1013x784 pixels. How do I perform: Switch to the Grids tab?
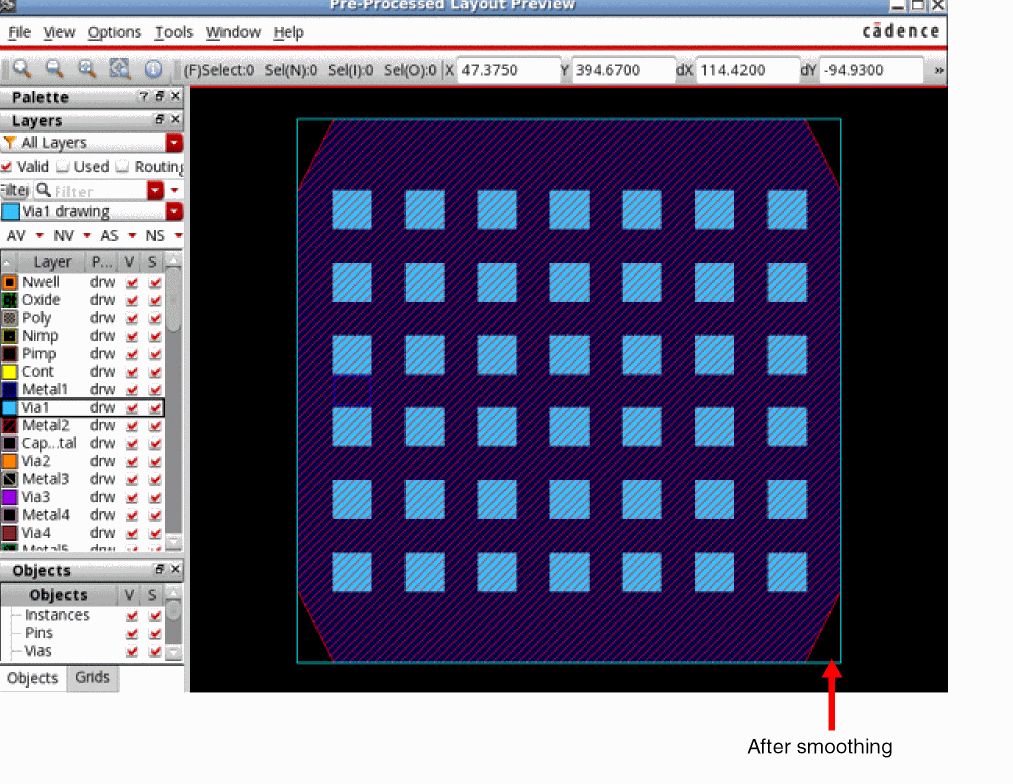coord(92,677)
